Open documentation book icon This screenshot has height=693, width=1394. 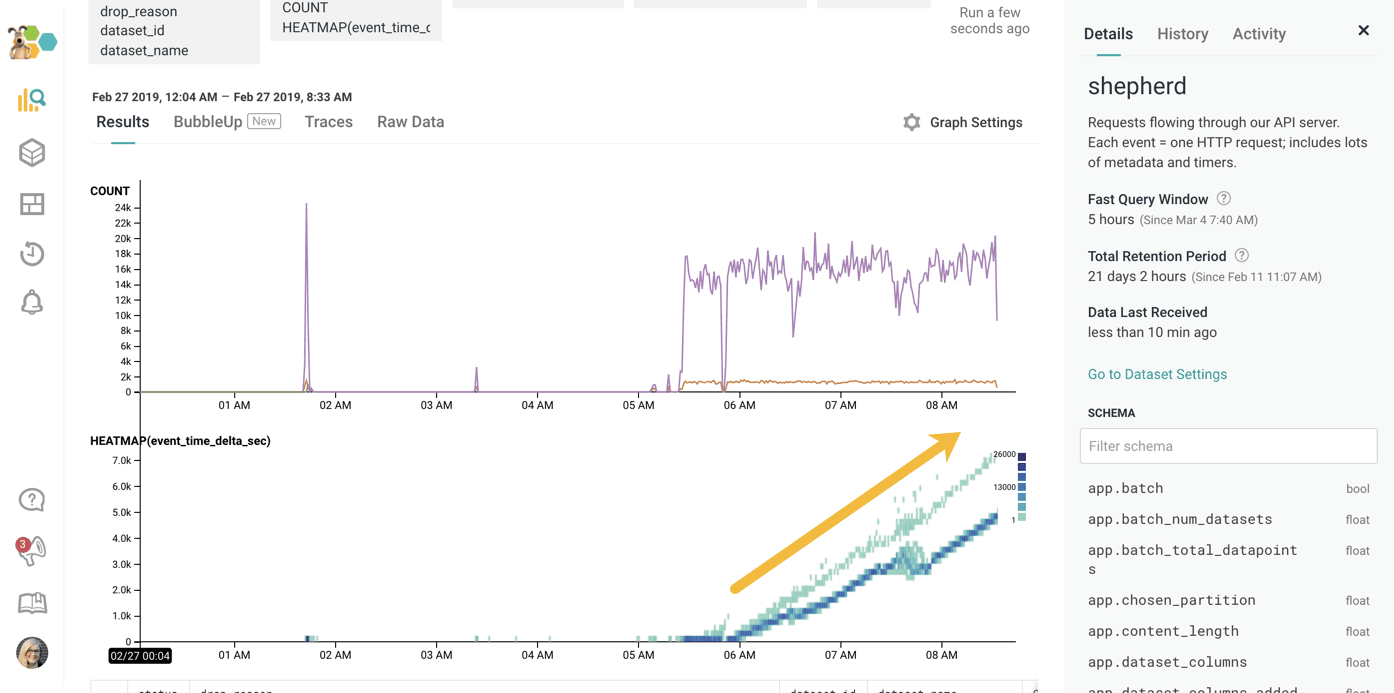click(x=32, y=602)
